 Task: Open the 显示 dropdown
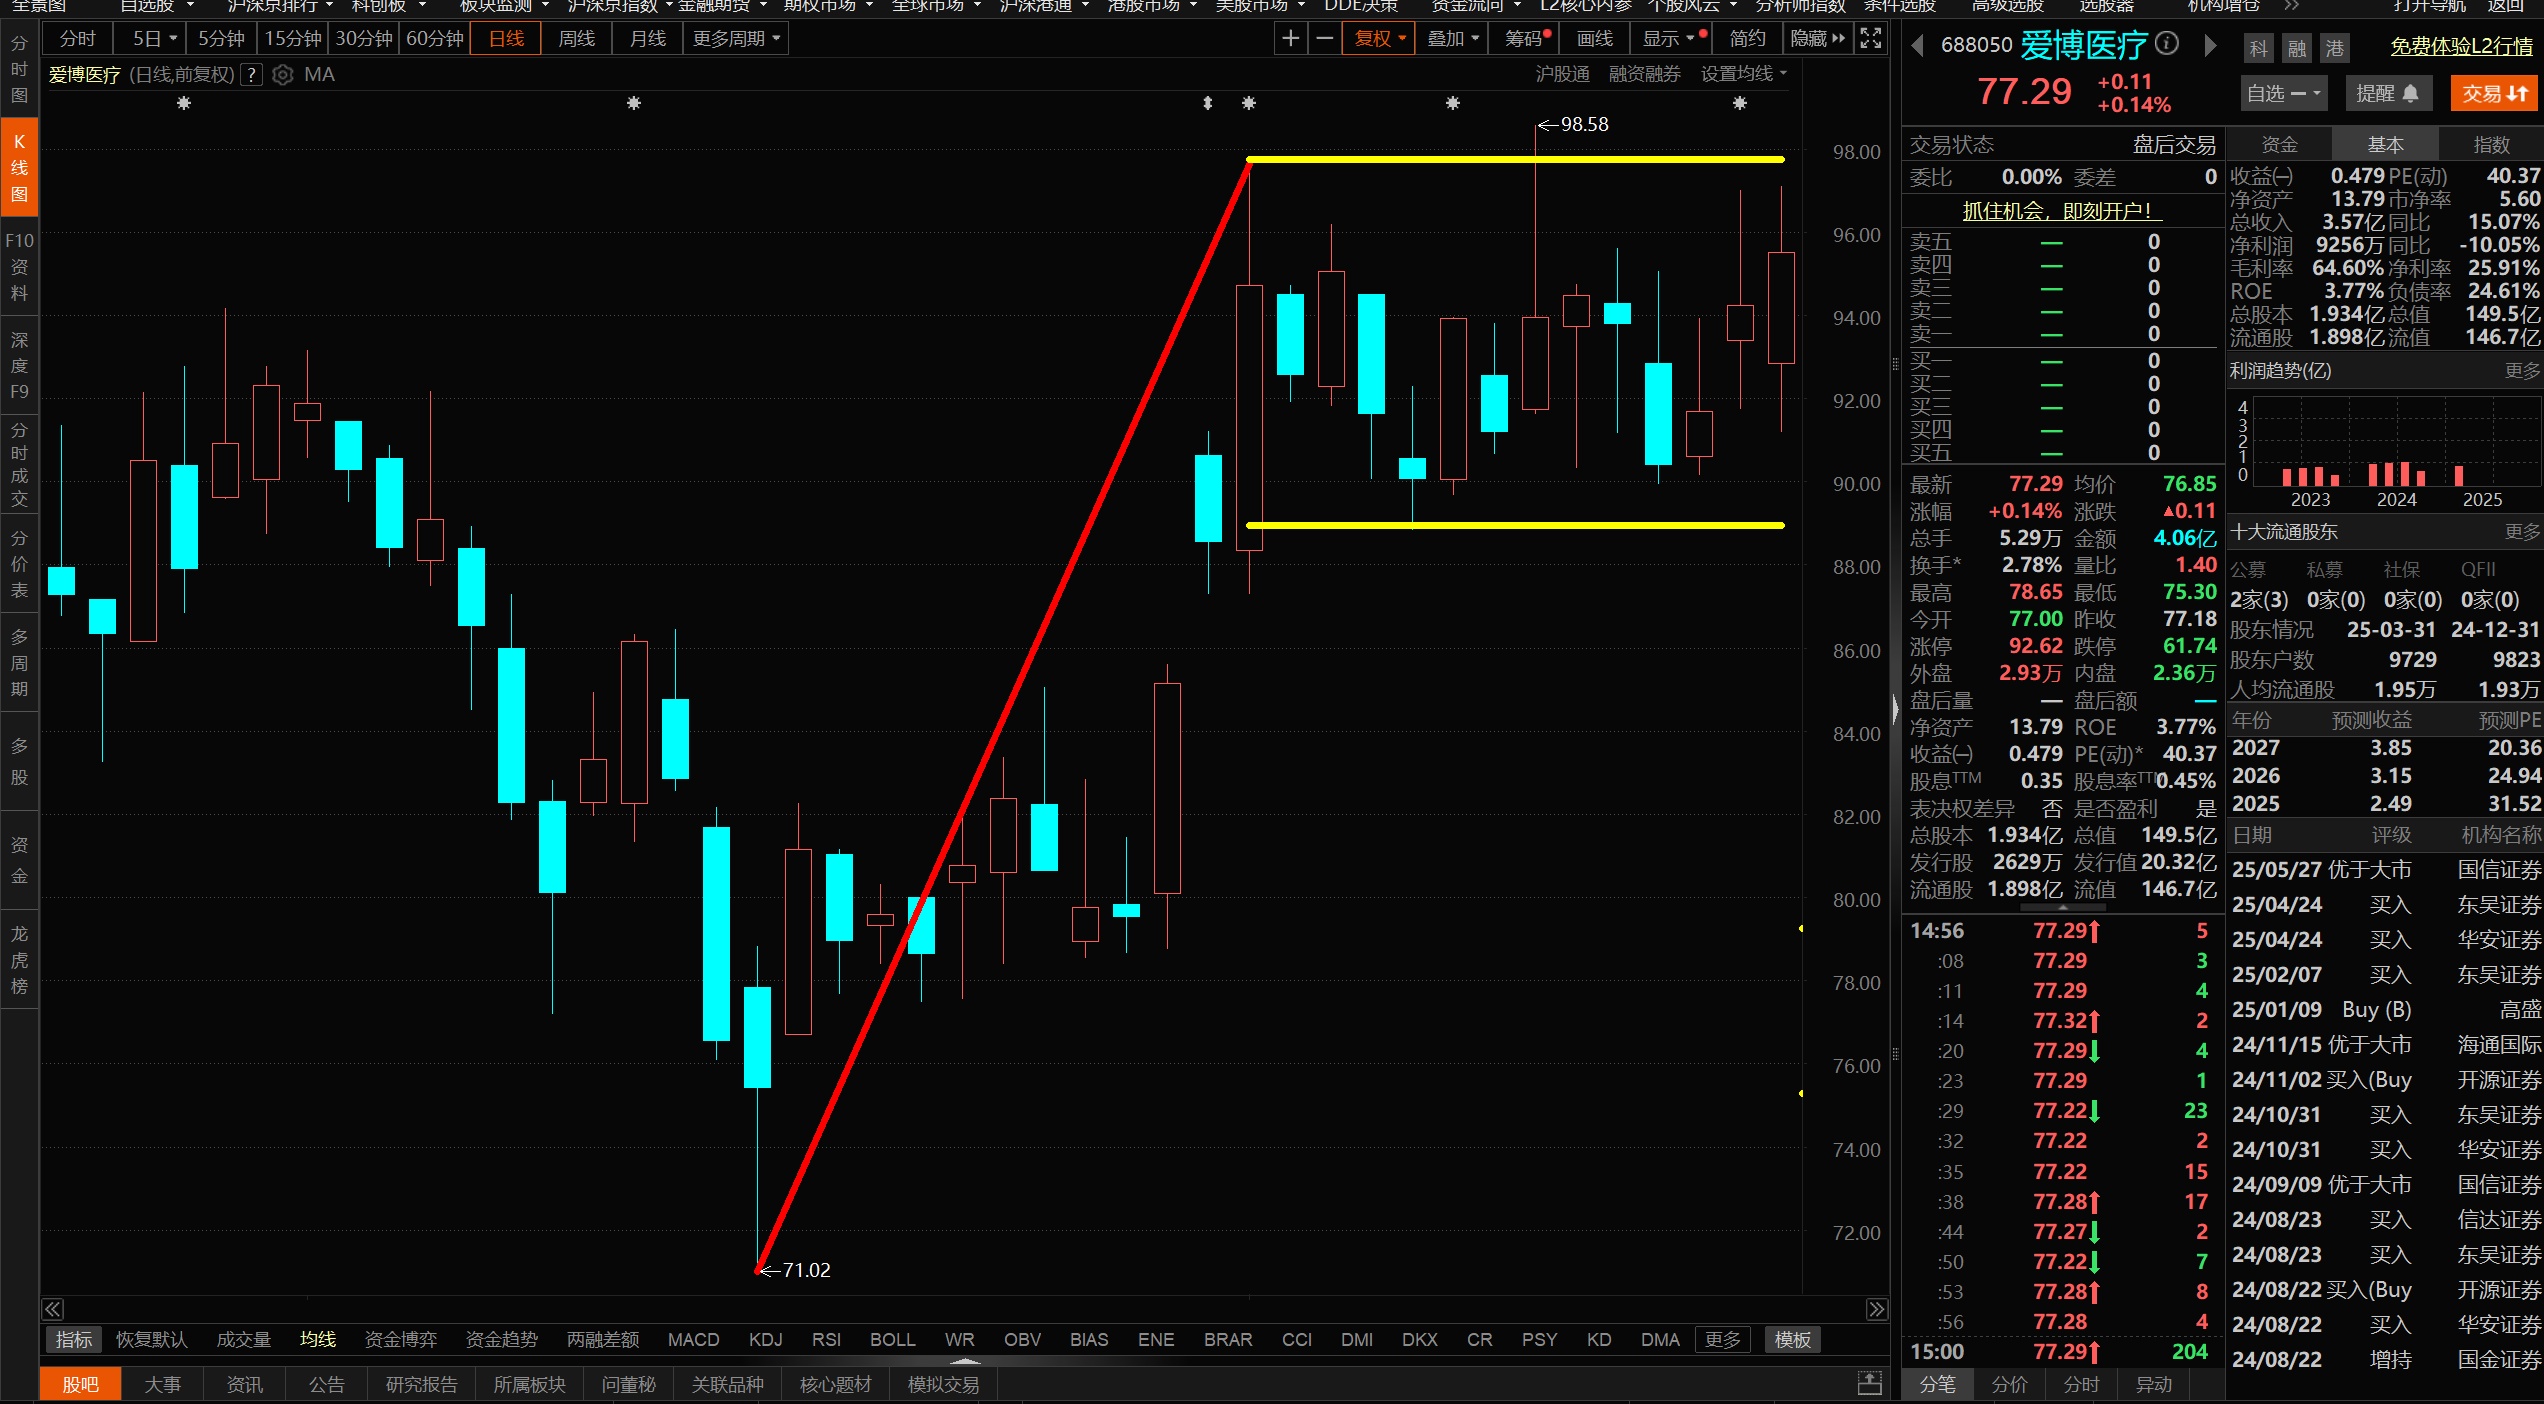click(1670, 39)
